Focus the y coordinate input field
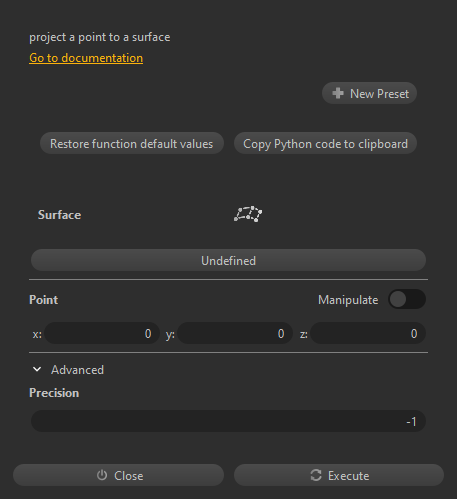The width and height of the screenshot is (457, 499). [235, 333]
